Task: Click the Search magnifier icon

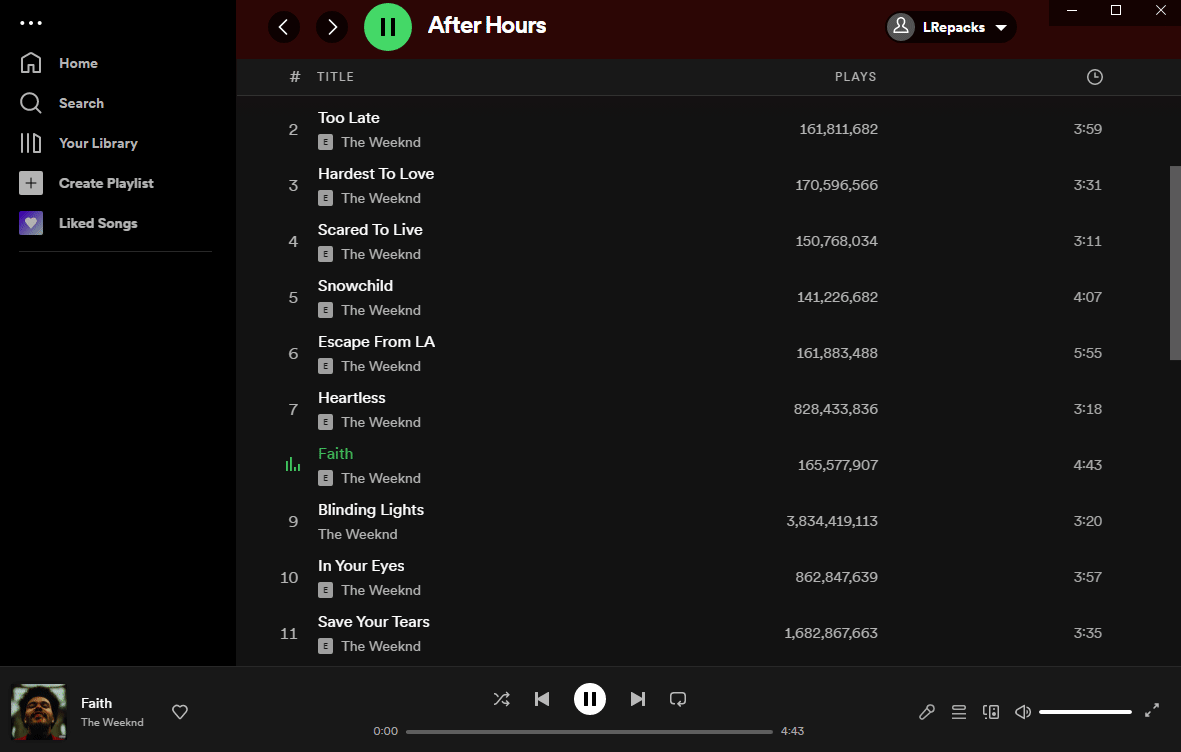Action: click(31, 103)
